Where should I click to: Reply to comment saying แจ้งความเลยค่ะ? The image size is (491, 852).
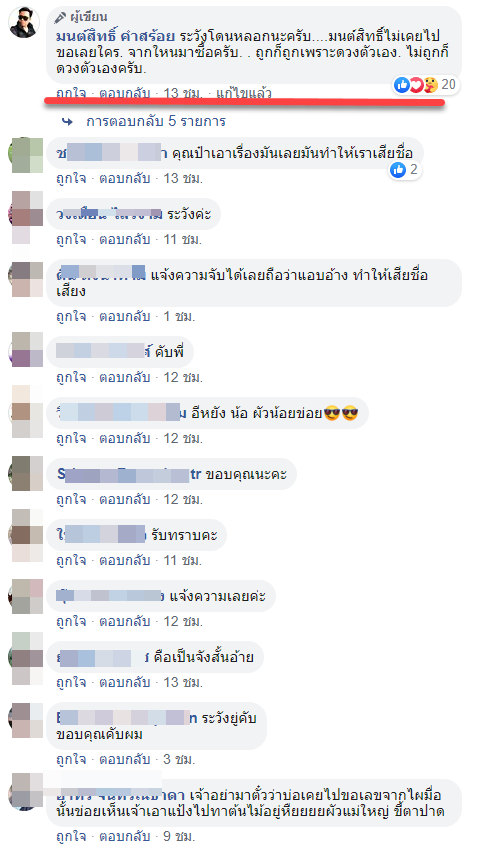tap(124, 621)
